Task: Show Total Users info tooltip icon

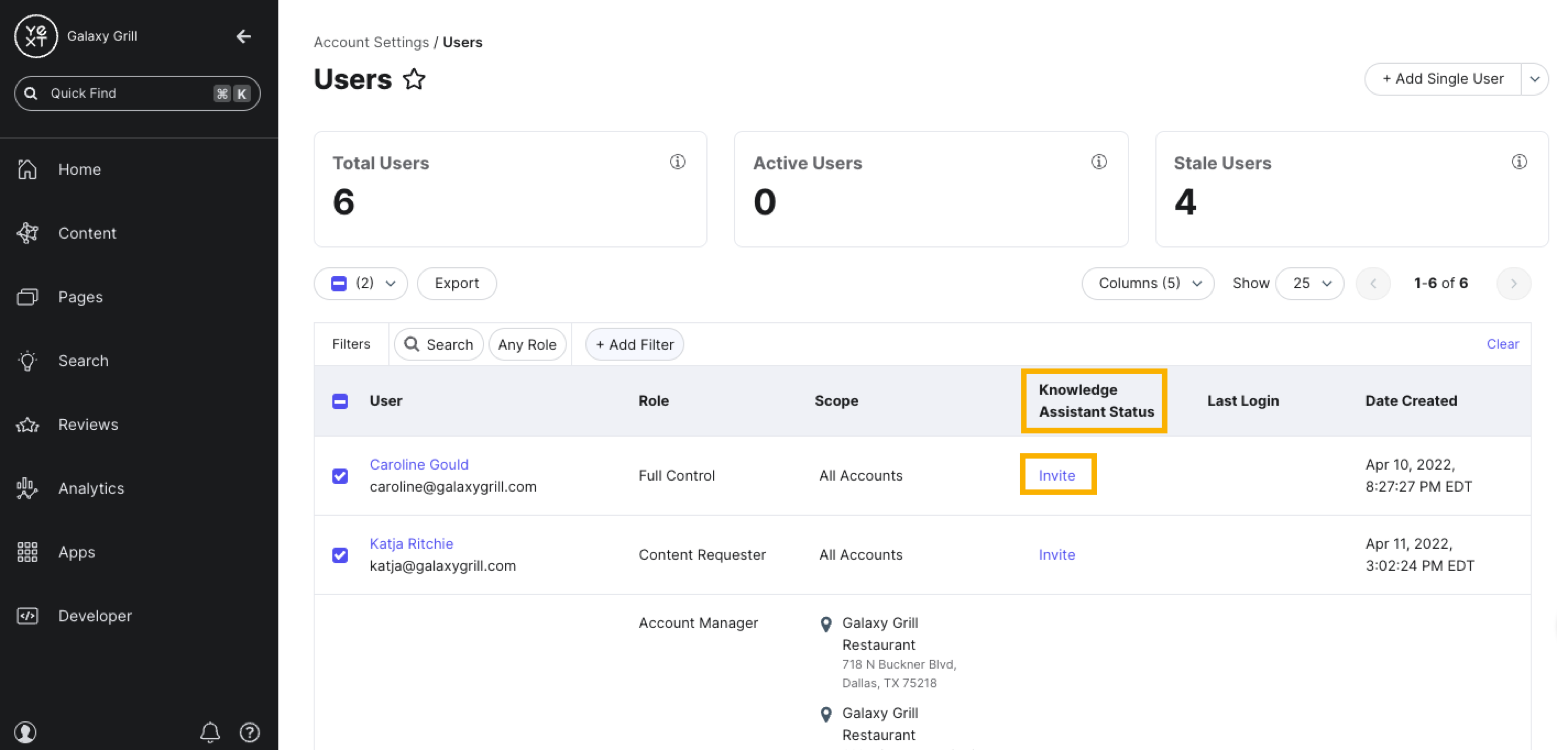Action: point(678,162)
